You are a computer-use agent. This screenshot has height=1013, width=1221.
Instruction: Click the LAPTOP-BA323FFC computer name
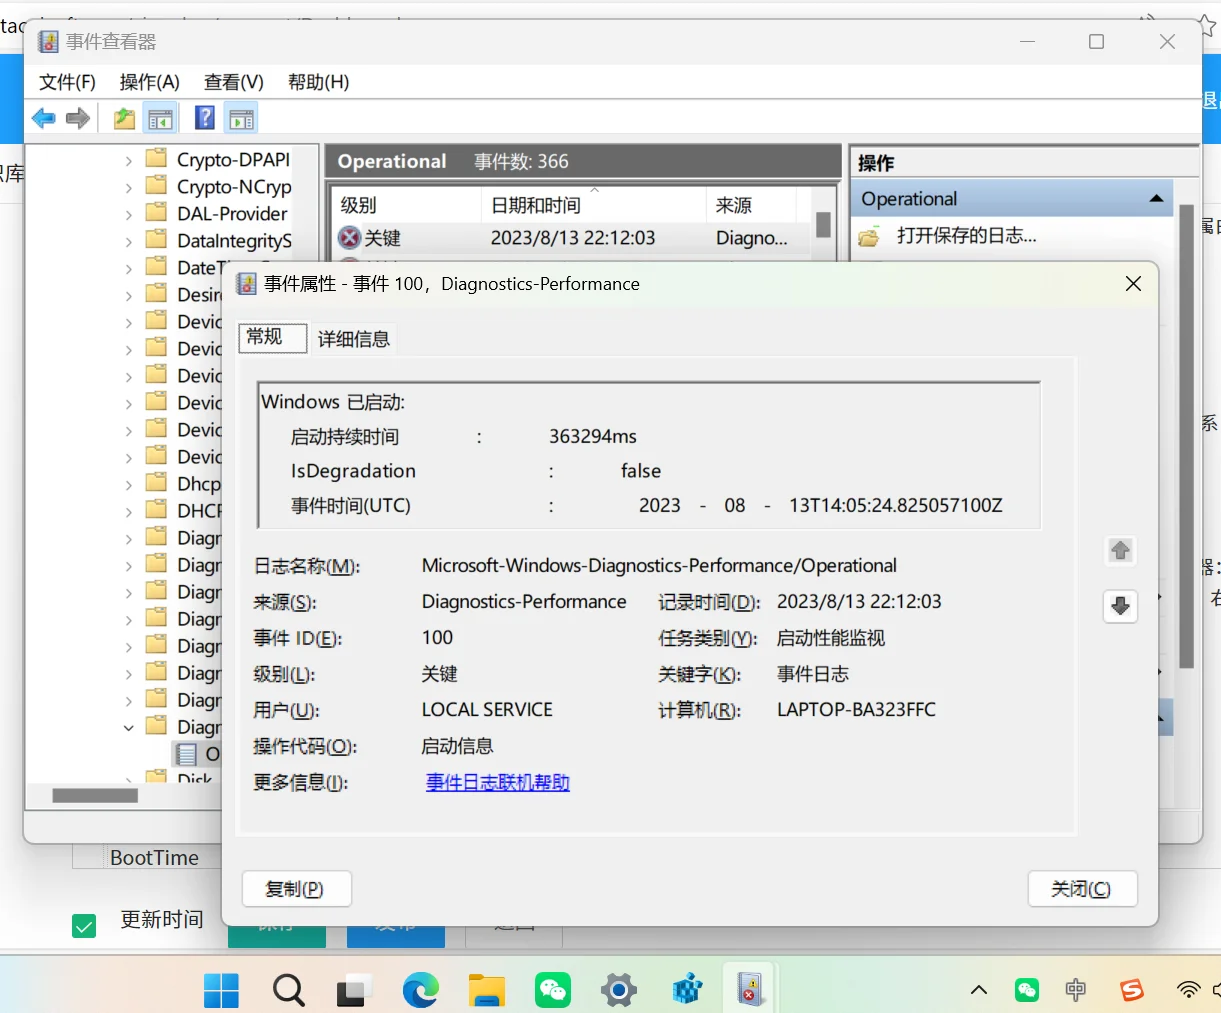coord(856,710)
